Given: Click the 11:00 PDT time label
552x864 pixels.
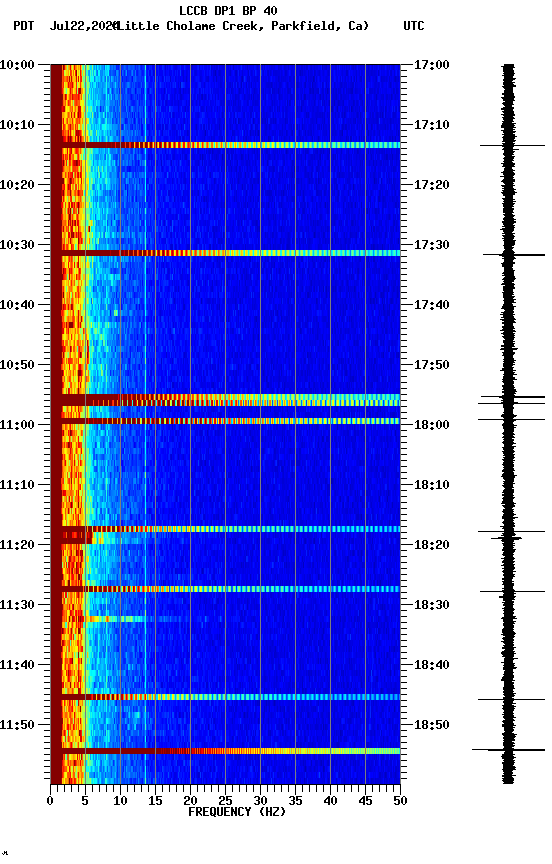Looking at the screenshot, I should (17, 425).
